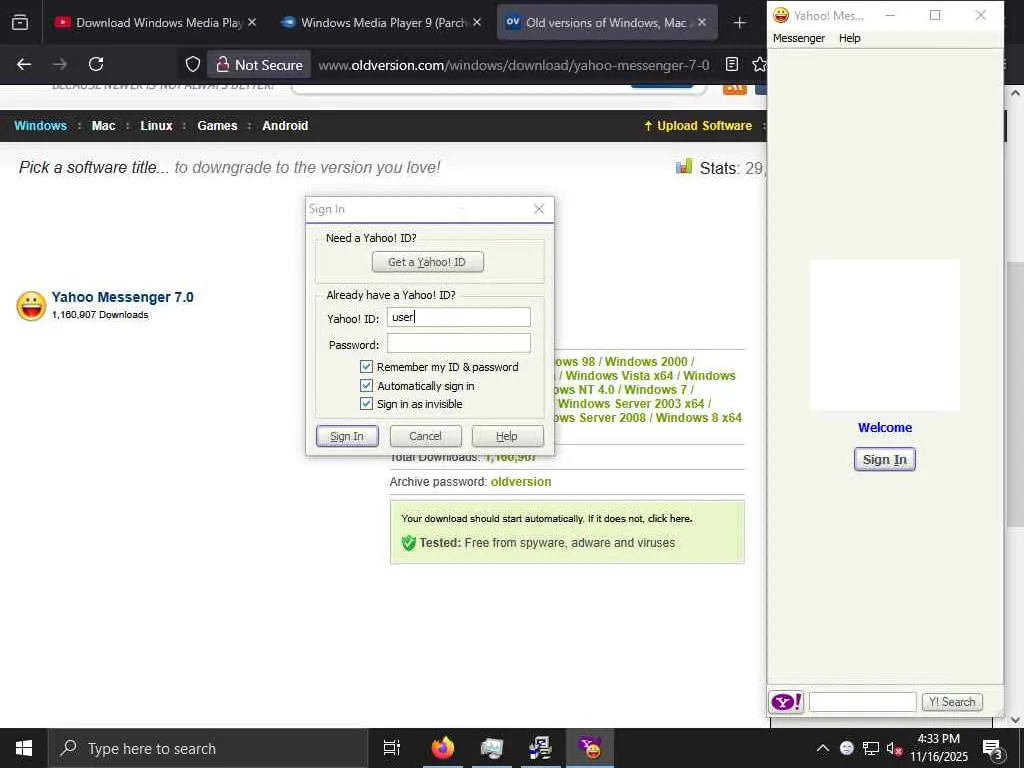
Task: Click the muted volume tray icon
Action: click(893, 748)
